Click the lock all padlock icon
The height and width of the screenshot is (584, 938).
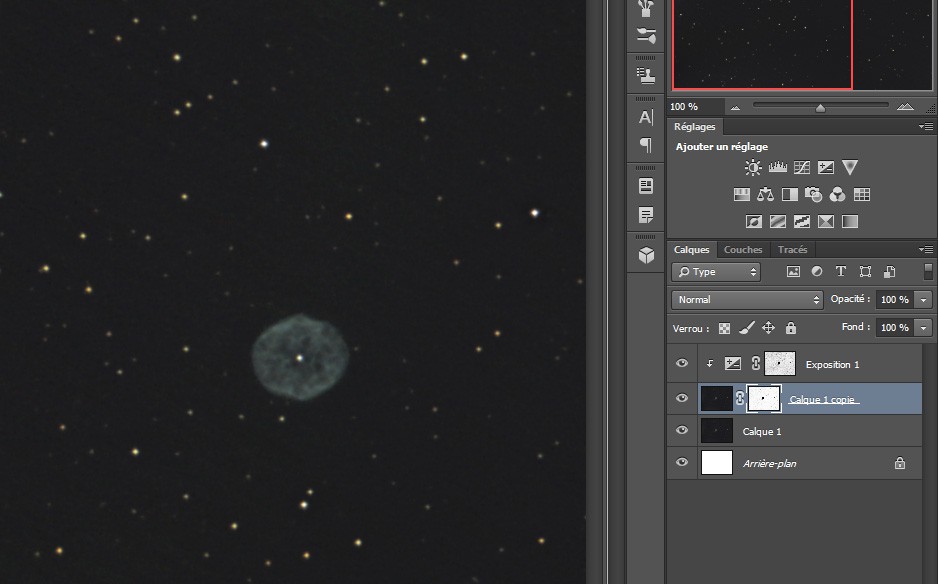pos(791,328)
